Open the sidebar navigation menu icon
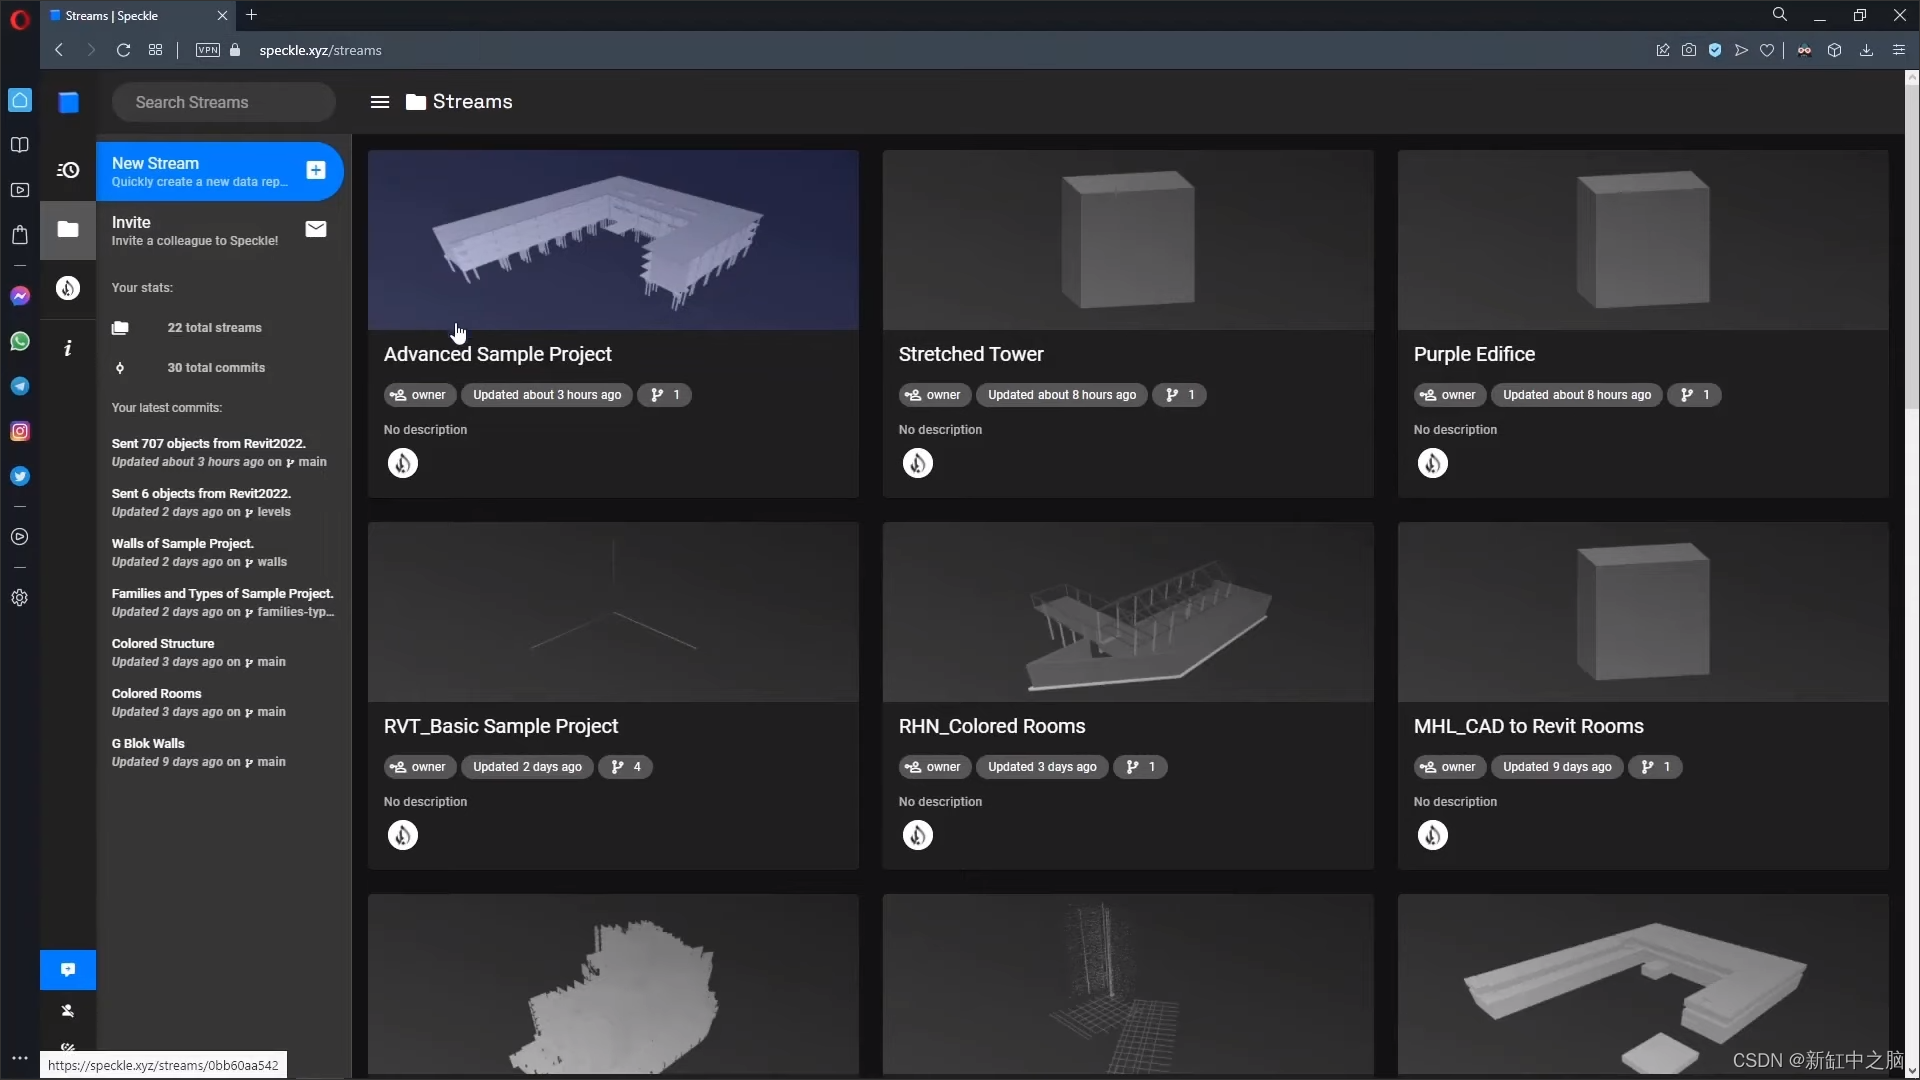Viewport: 1920px width, 1080px height. coord(378,102)
